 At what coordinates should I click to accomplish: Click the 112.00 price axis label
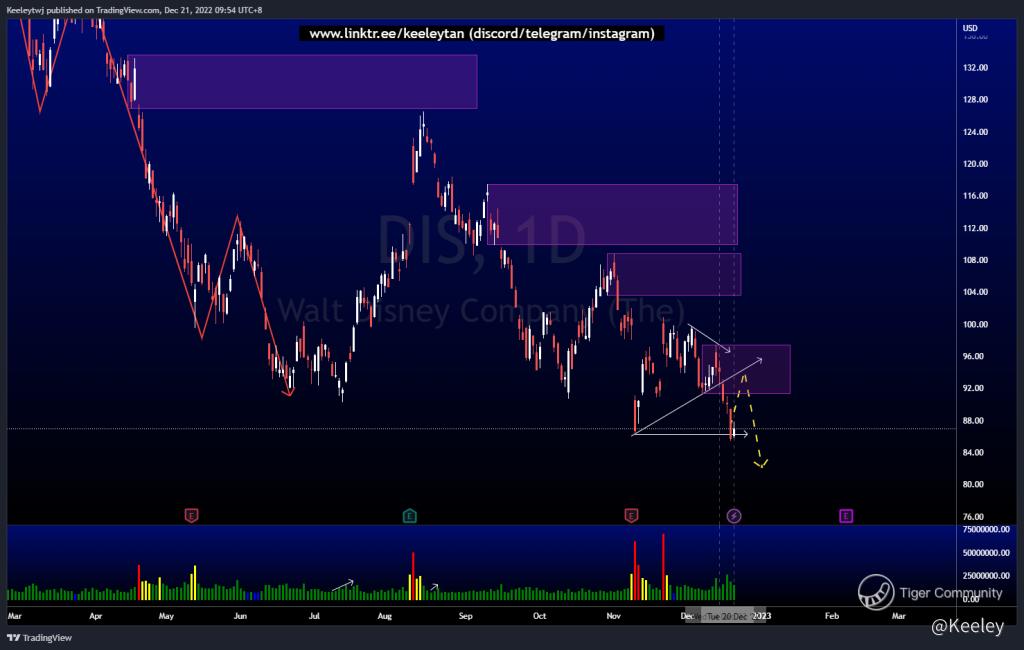975,228
